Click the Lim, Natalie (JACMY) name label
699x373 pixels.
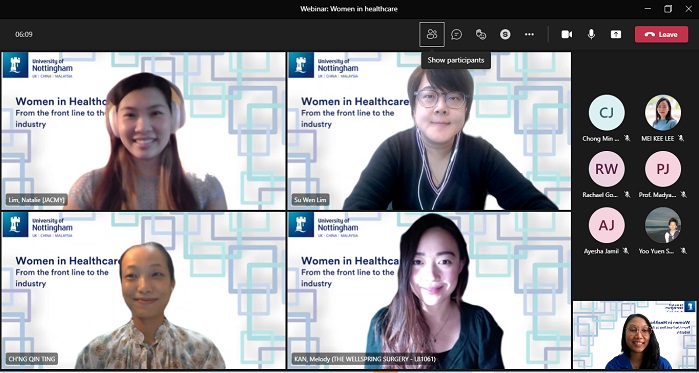[x=37, y=200]
